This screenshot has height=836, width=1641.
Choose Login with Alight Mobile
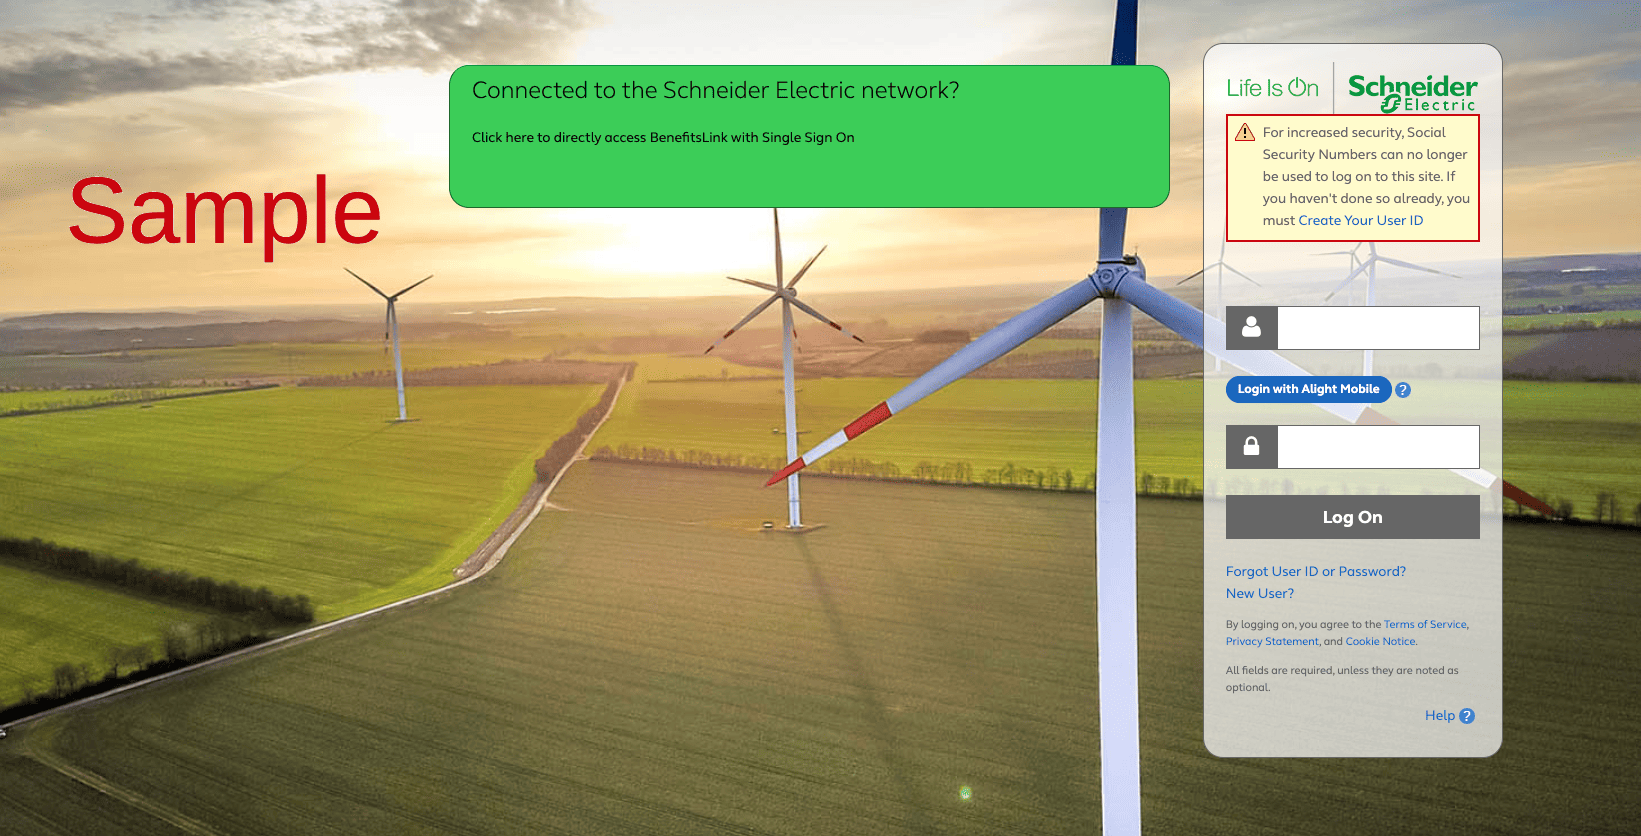tap(1308, 389)
